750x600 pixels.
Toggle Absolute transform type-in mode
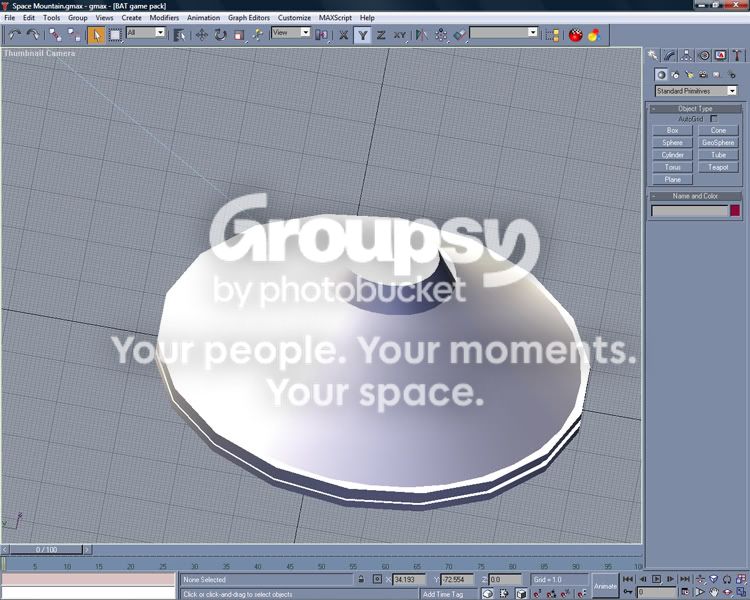tap(377, 579)
